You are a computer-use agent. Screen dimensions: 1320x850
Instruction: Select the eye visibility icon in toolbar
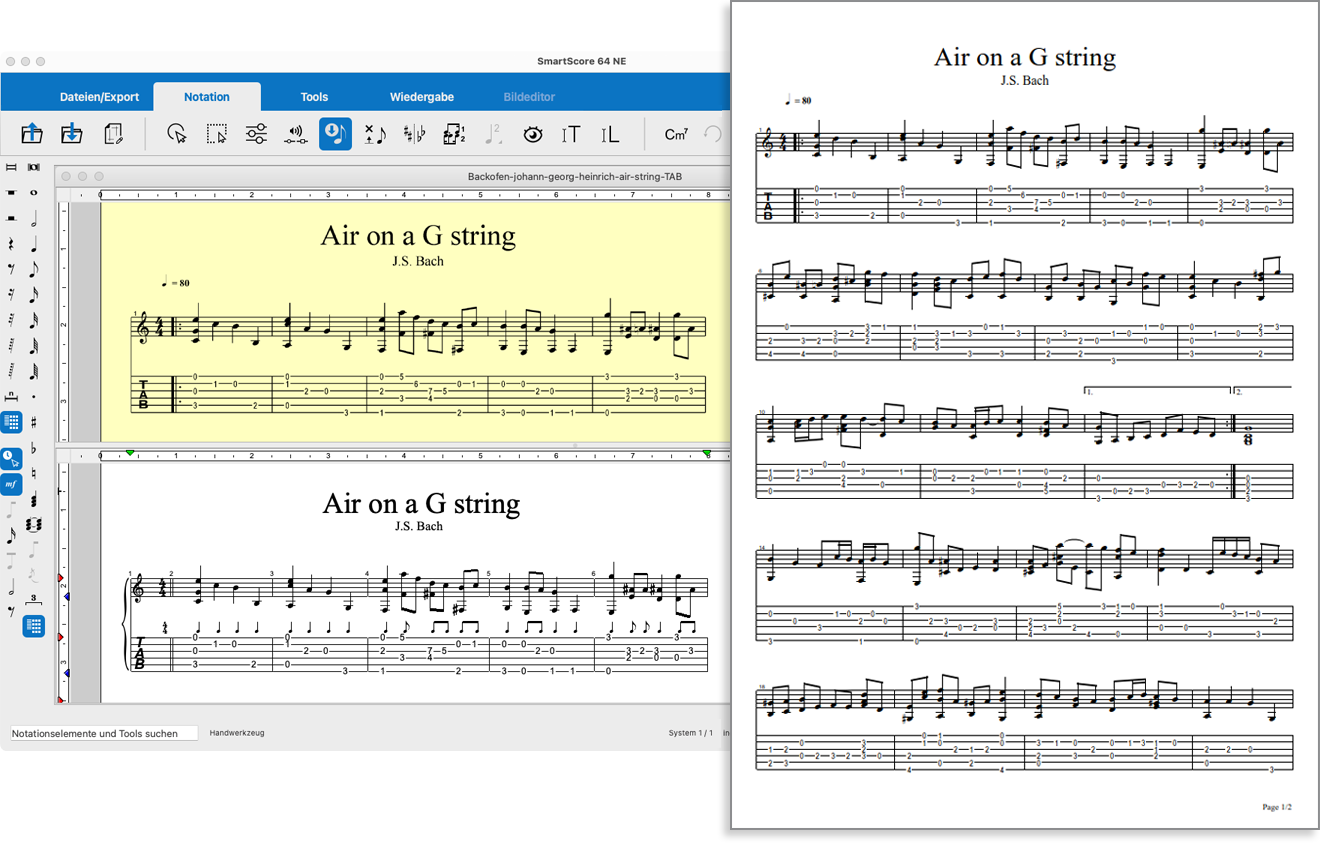(x=532, y=134)
